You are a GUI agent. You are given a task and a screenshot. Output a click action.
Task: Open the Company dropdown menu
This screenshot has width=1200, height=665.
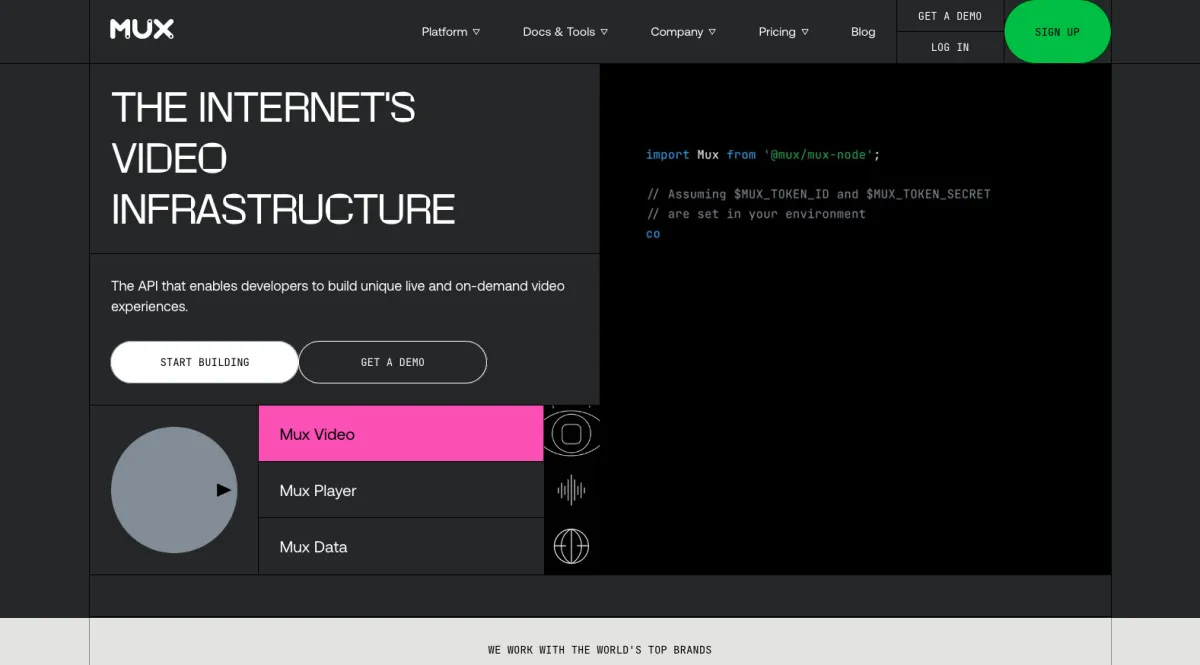(x=683, y=32)
